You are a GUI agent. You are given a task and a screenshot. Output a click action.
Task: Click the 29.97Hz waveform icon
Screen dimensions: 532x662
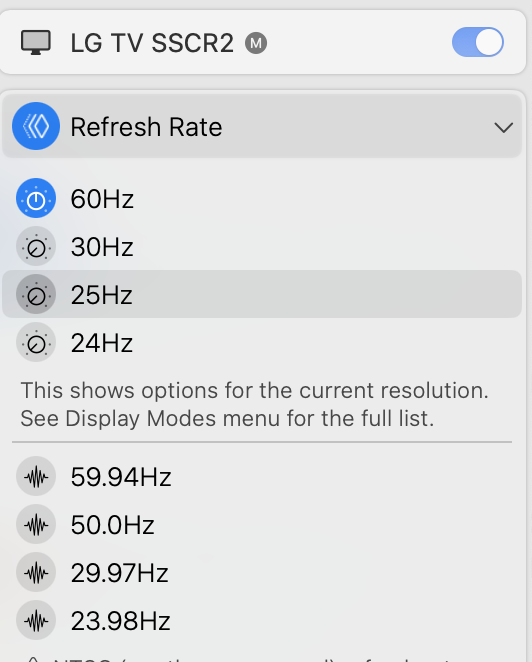pyautogui.click(x=36, y=572)
